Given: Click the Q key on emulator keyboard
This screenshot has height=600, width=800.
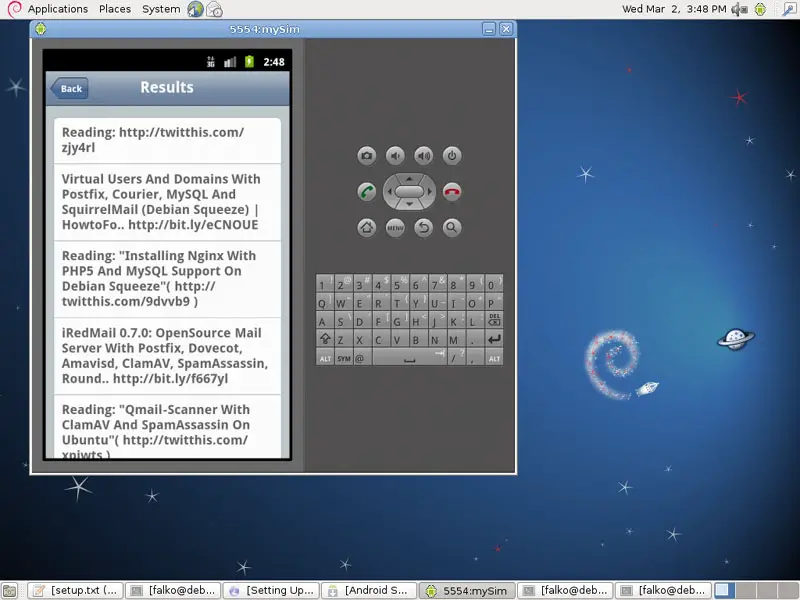Looking at the screenshot, I should point(325,302).
